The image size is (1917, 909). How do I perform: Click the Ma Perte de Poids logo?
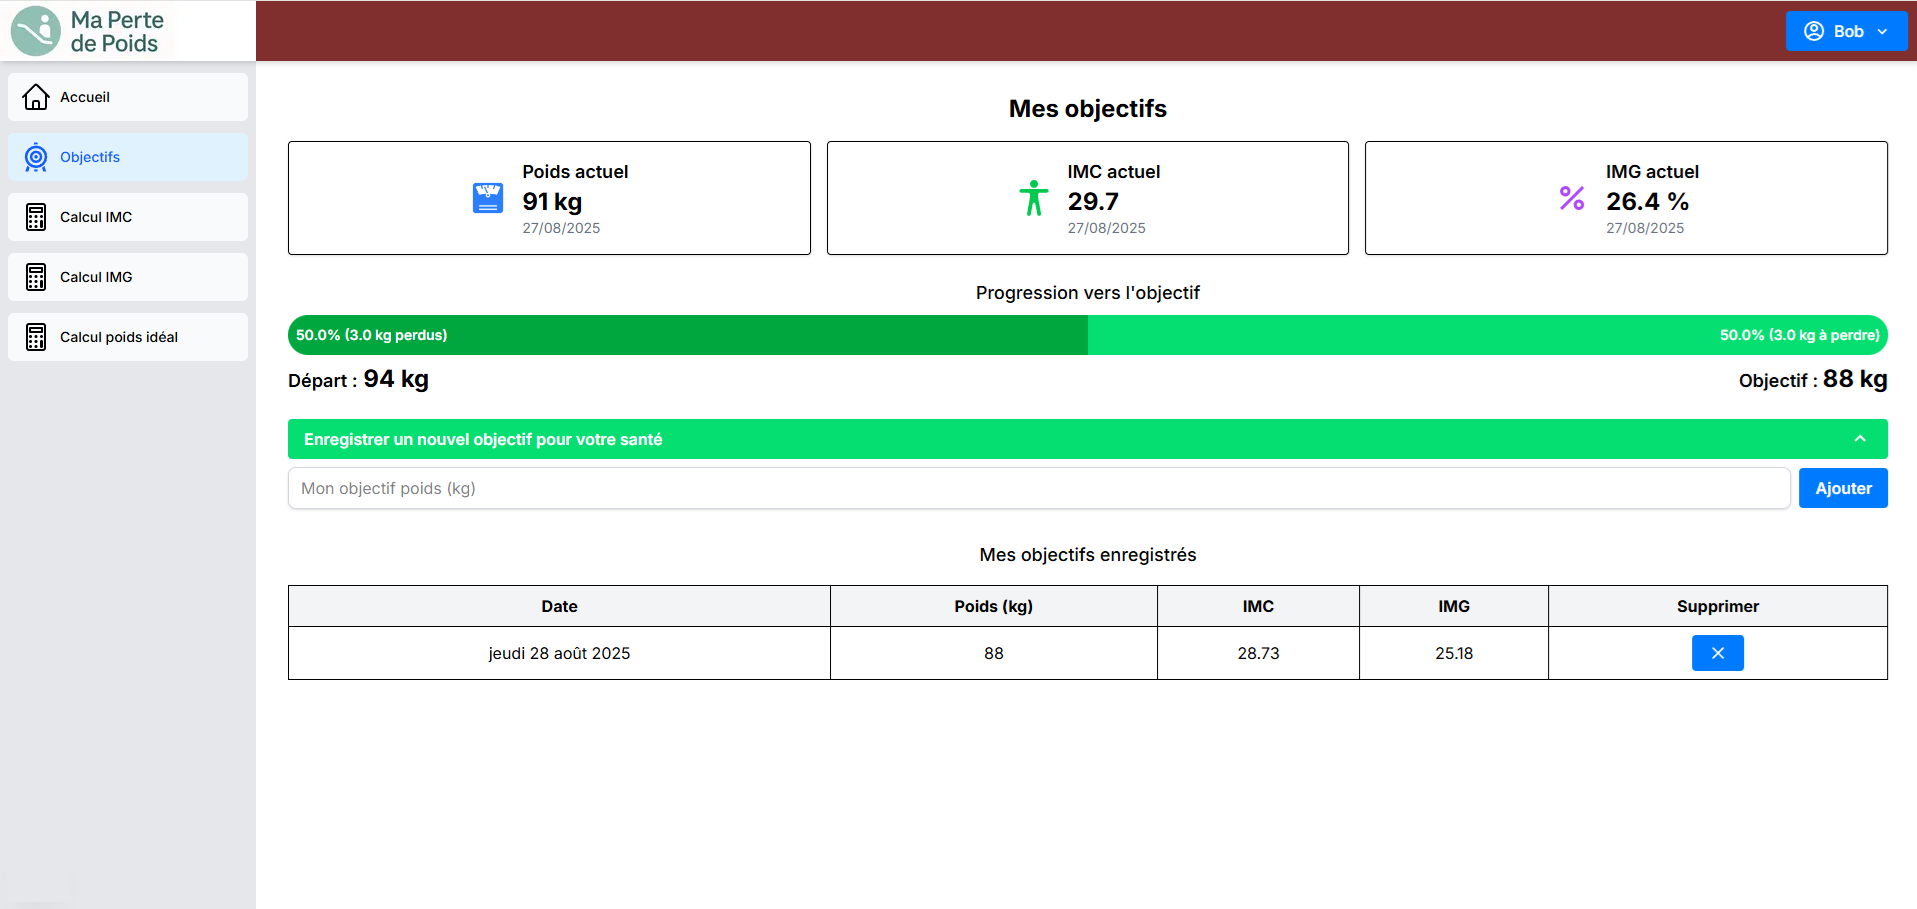pyautogui.click(x=88, y=31)
